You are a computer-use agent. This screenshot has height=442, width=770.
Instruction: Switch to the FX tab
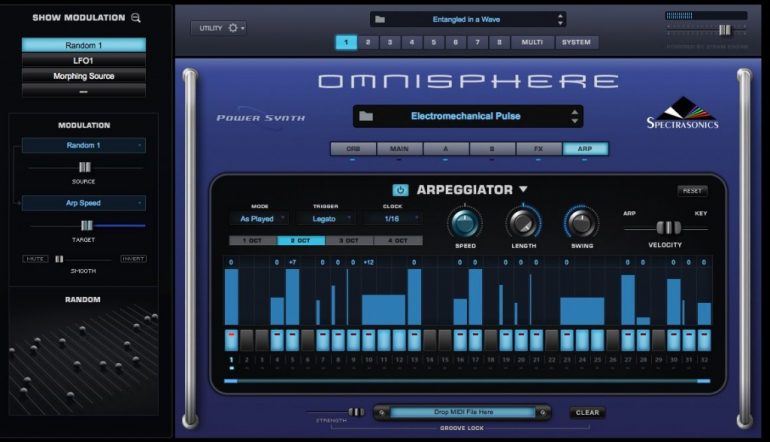[537, 149]
